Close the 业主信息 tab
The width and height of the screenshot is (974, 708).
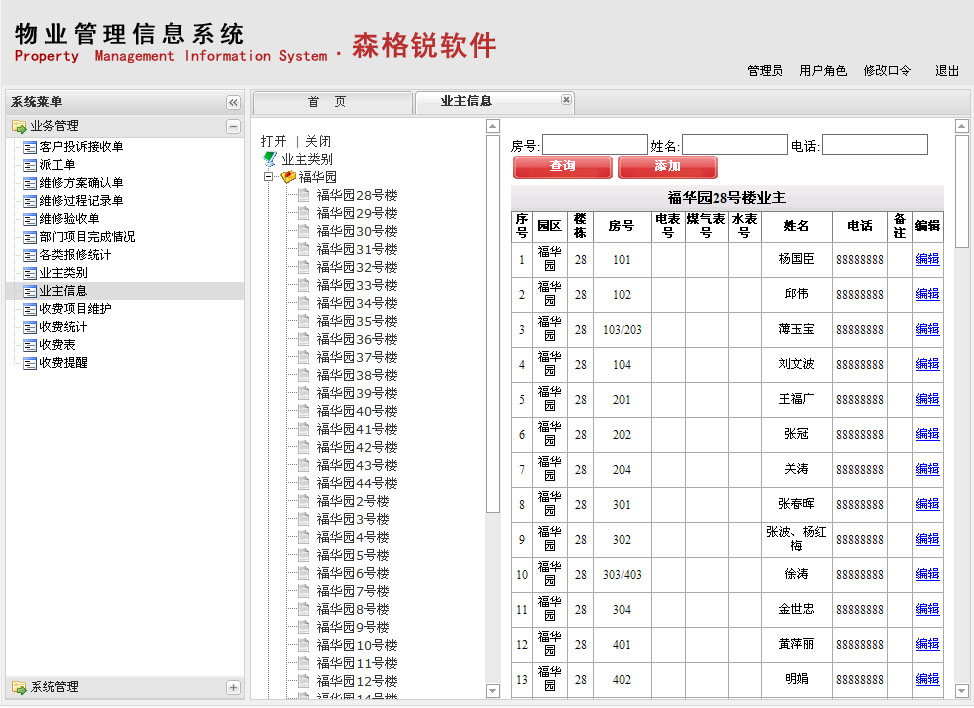(x=566, y=100)
